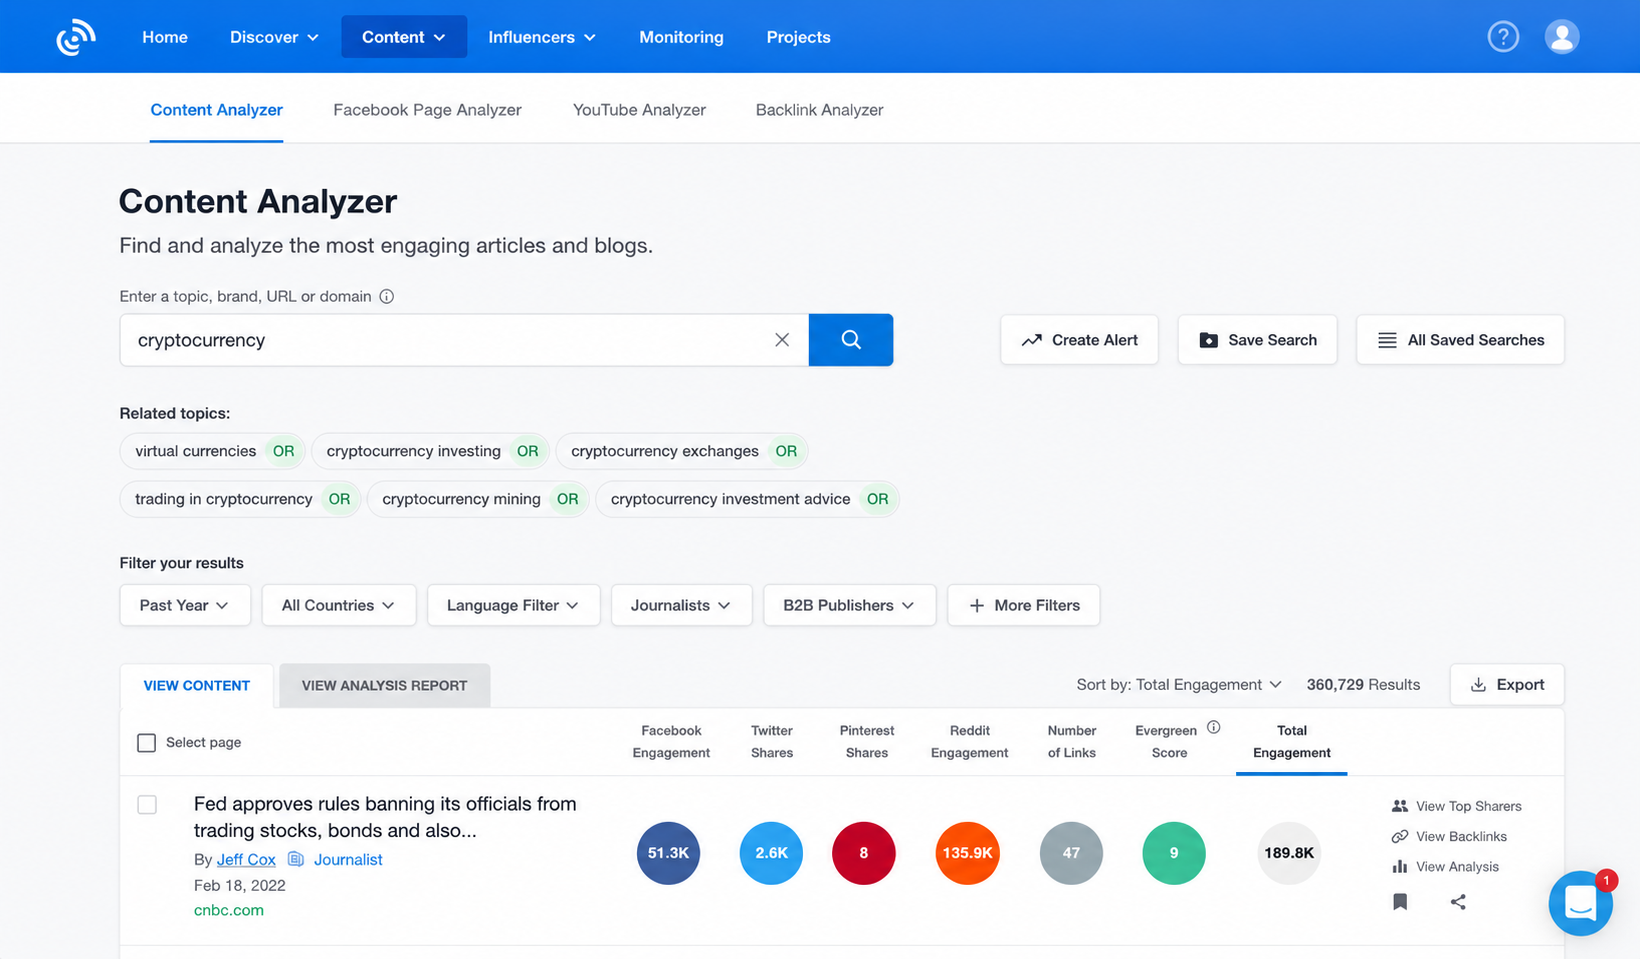Open the chat messenger bubble
1640x959 pixels.
click(1580, 903)
